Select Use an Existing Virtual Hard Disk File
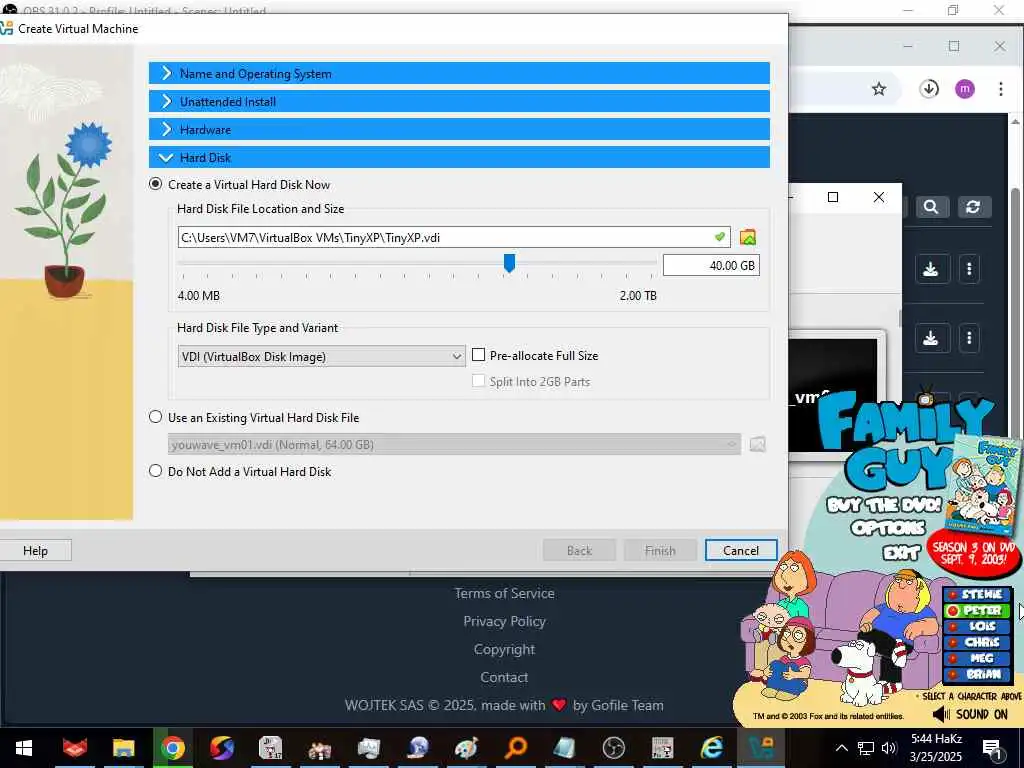Screen dimensions: 1024x768 155,417
